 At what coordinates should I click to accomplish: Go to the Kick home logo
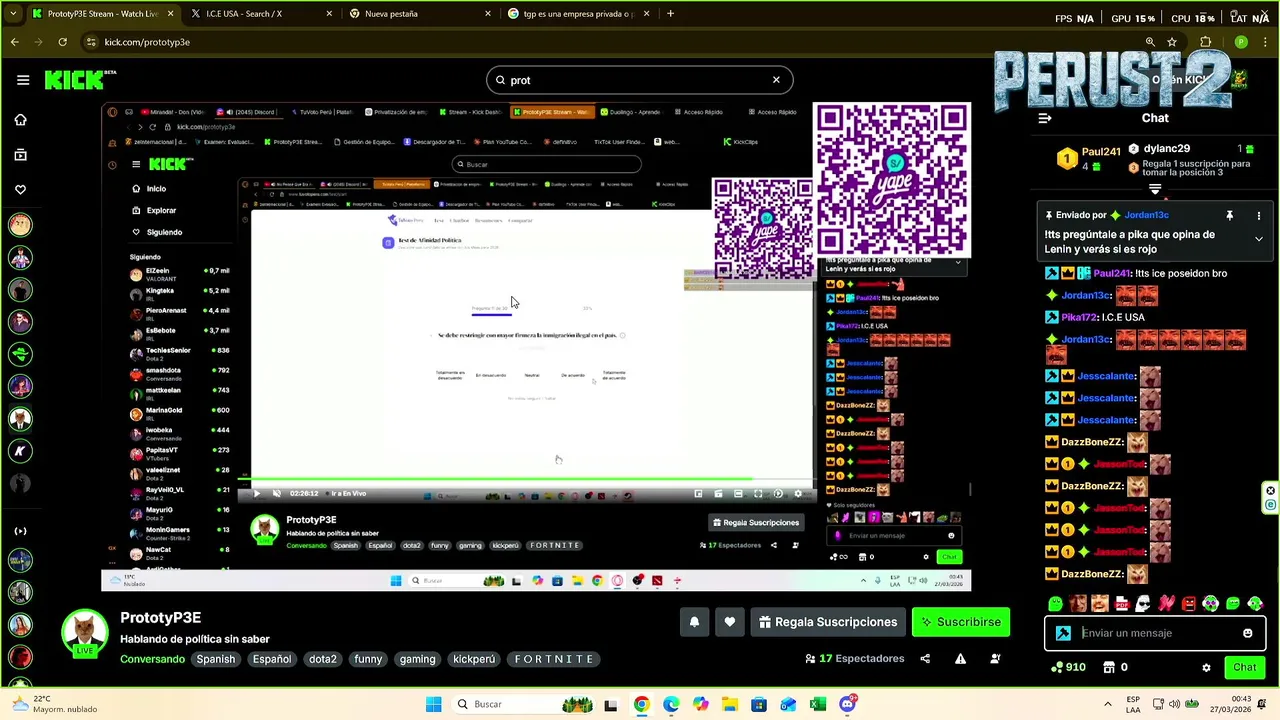[80, 80]
